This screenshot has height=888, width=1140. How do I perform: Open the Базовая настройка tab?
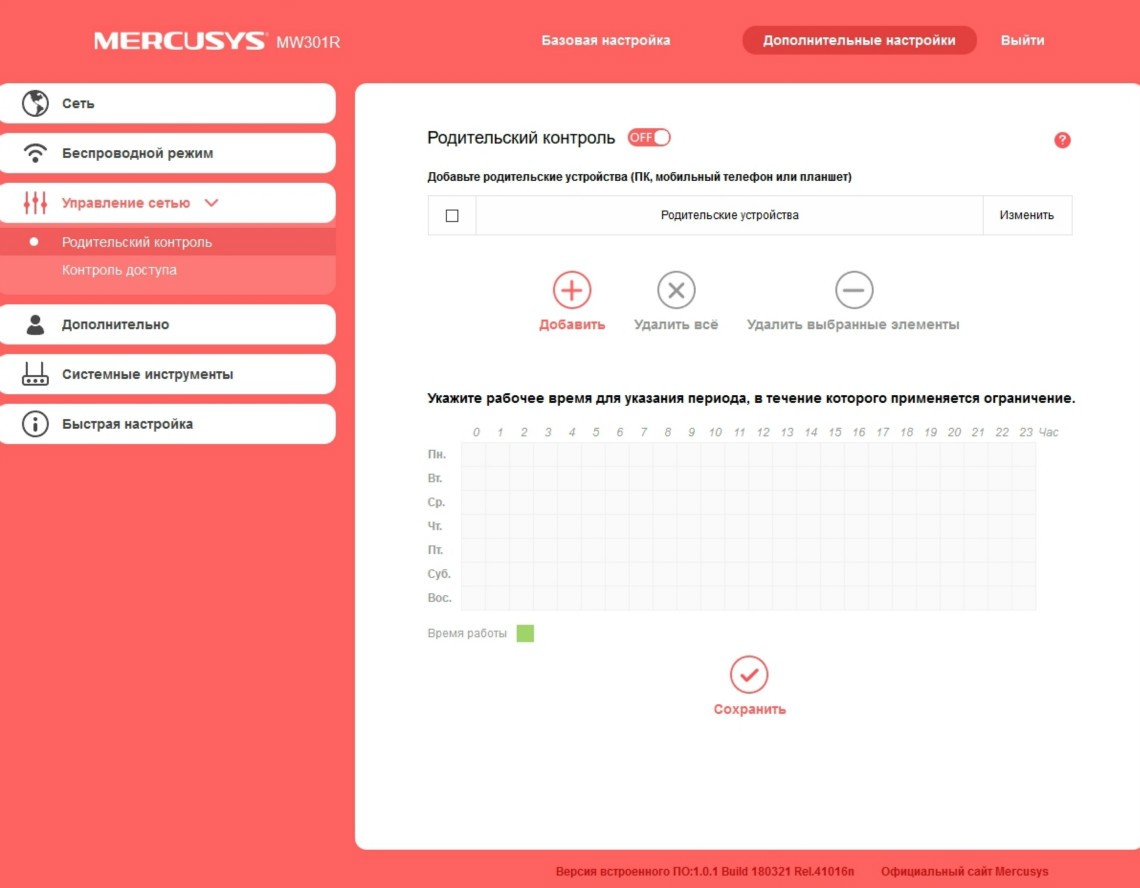606,41
